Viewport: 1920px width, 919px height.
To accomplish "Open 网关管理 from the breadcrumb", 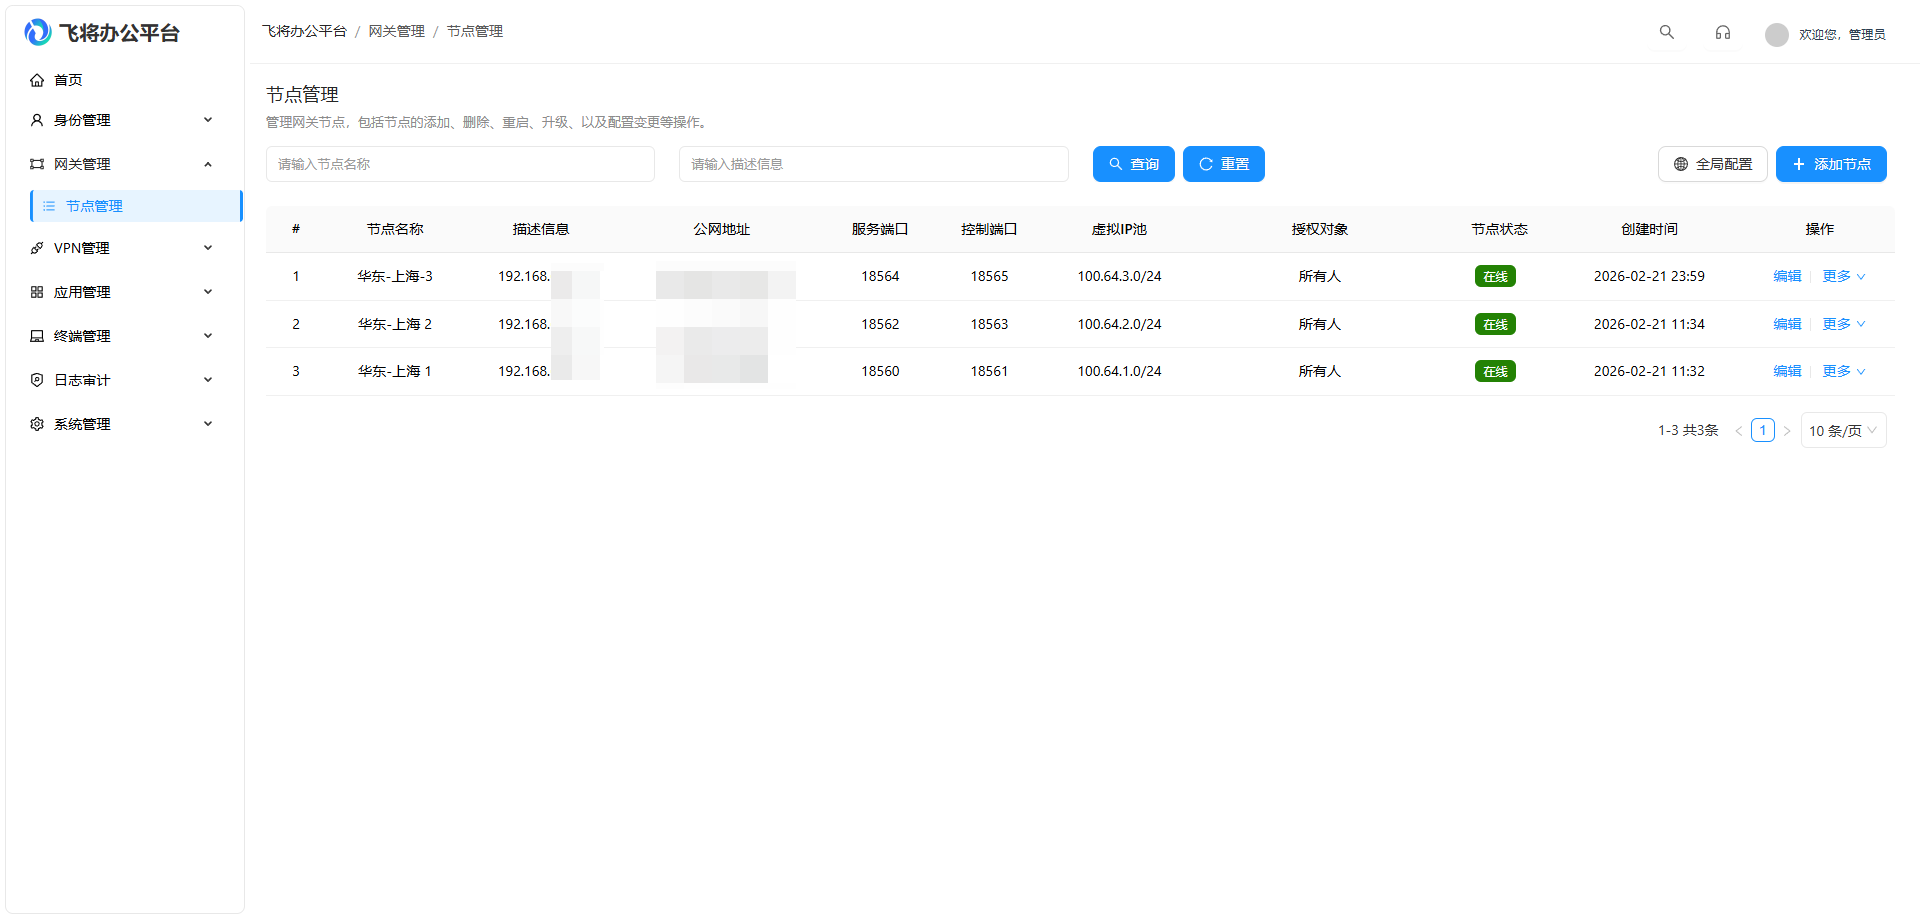I will [x=397, y=31].
